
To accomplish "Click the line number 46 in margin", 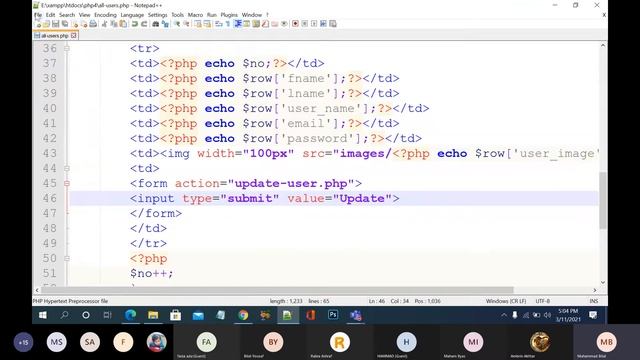I will click(50, 198).
